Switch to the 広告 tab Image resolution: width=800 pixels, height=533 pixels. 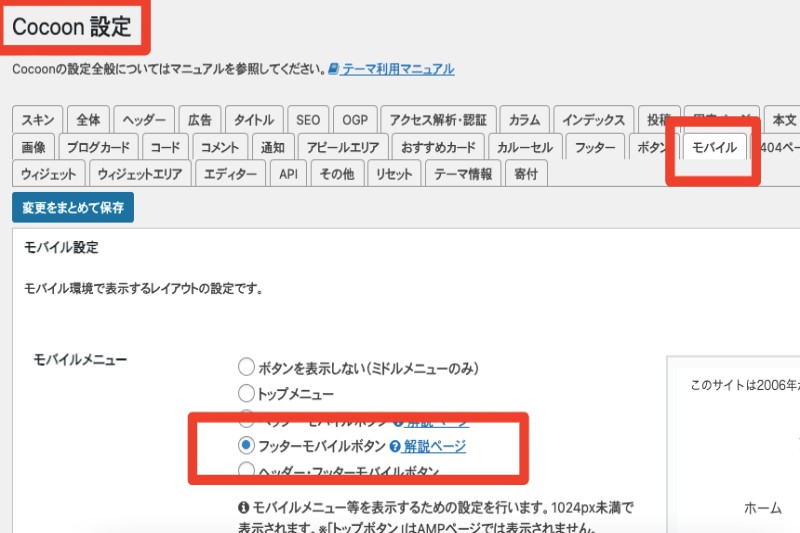[x=199, y=119]
